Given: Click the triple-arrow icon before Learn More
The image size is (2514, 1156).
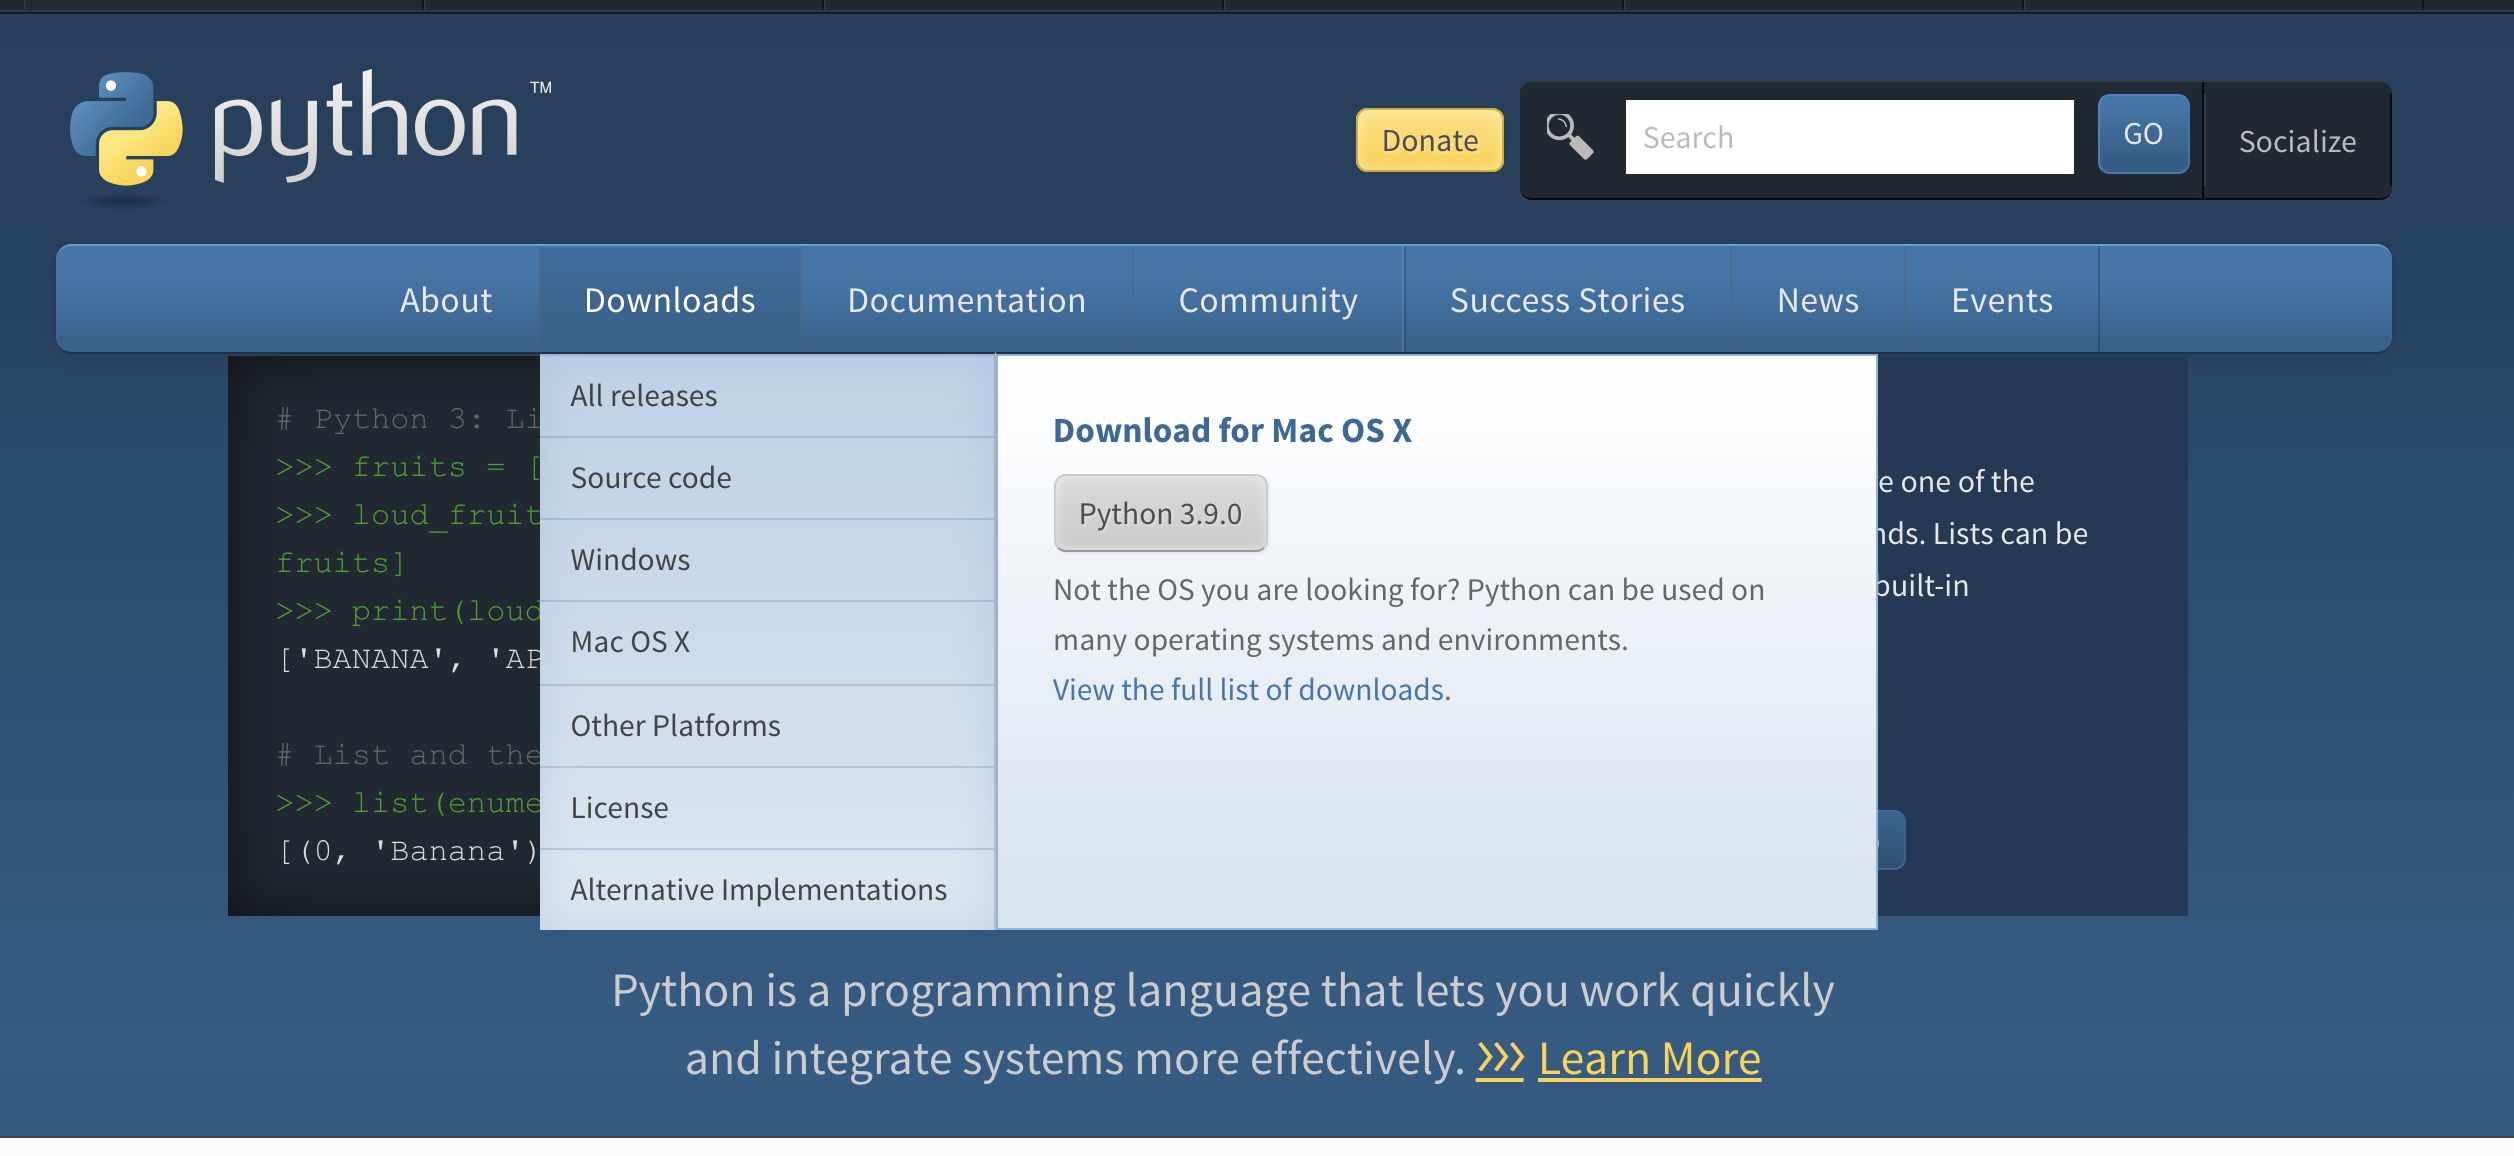Looking at the screenshot, I should tap(1499, 1058).
